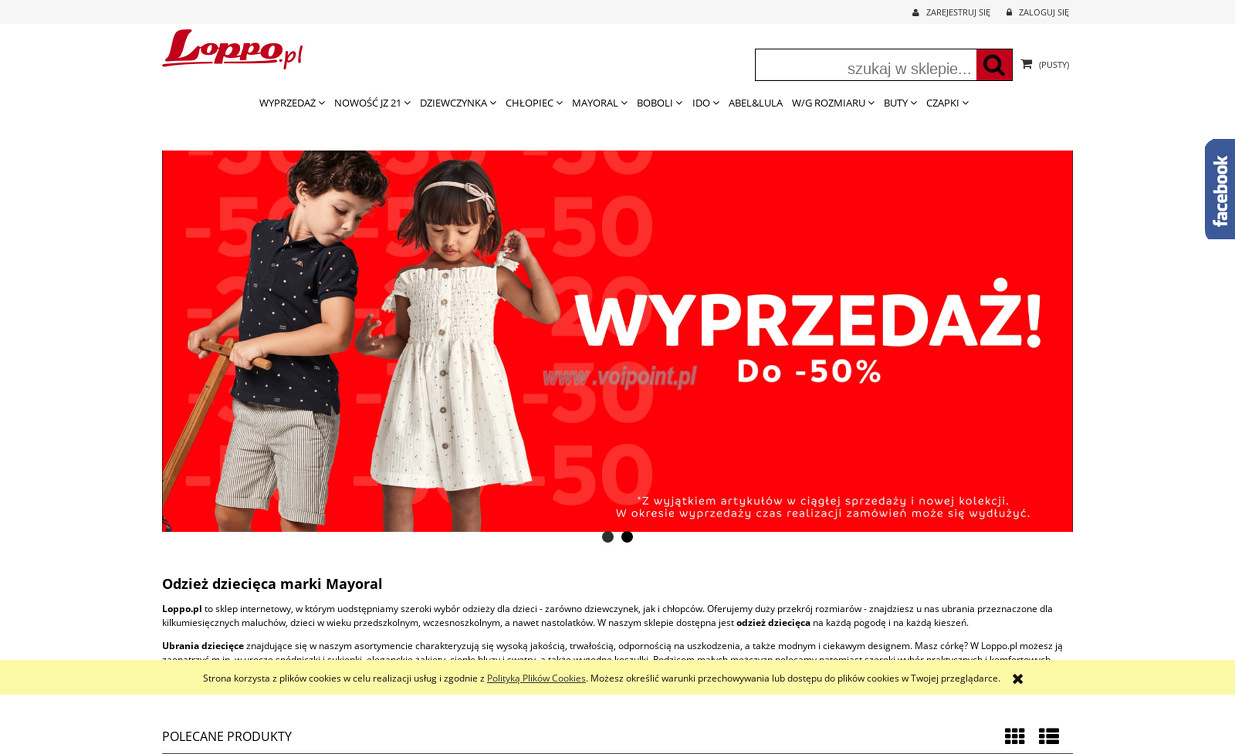Open the Abel&Lula menu item
1235x754 pixels.
(x=755, y=103)
